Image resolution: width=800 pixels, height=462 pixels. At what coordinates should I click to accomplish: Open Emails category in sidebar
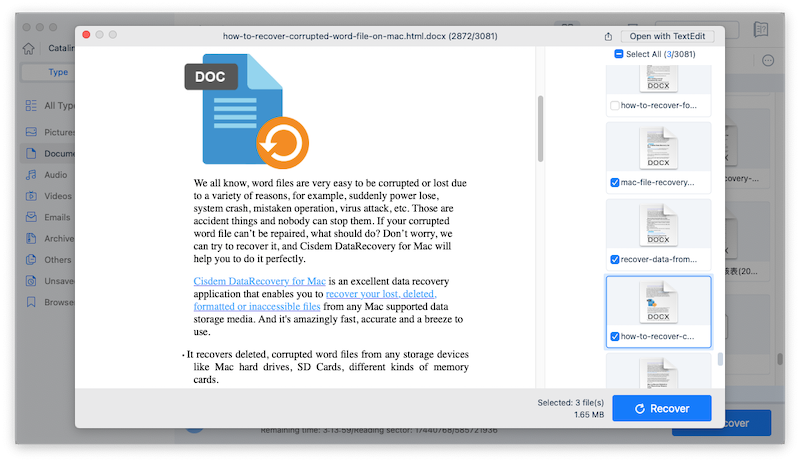tap(57, 217)
